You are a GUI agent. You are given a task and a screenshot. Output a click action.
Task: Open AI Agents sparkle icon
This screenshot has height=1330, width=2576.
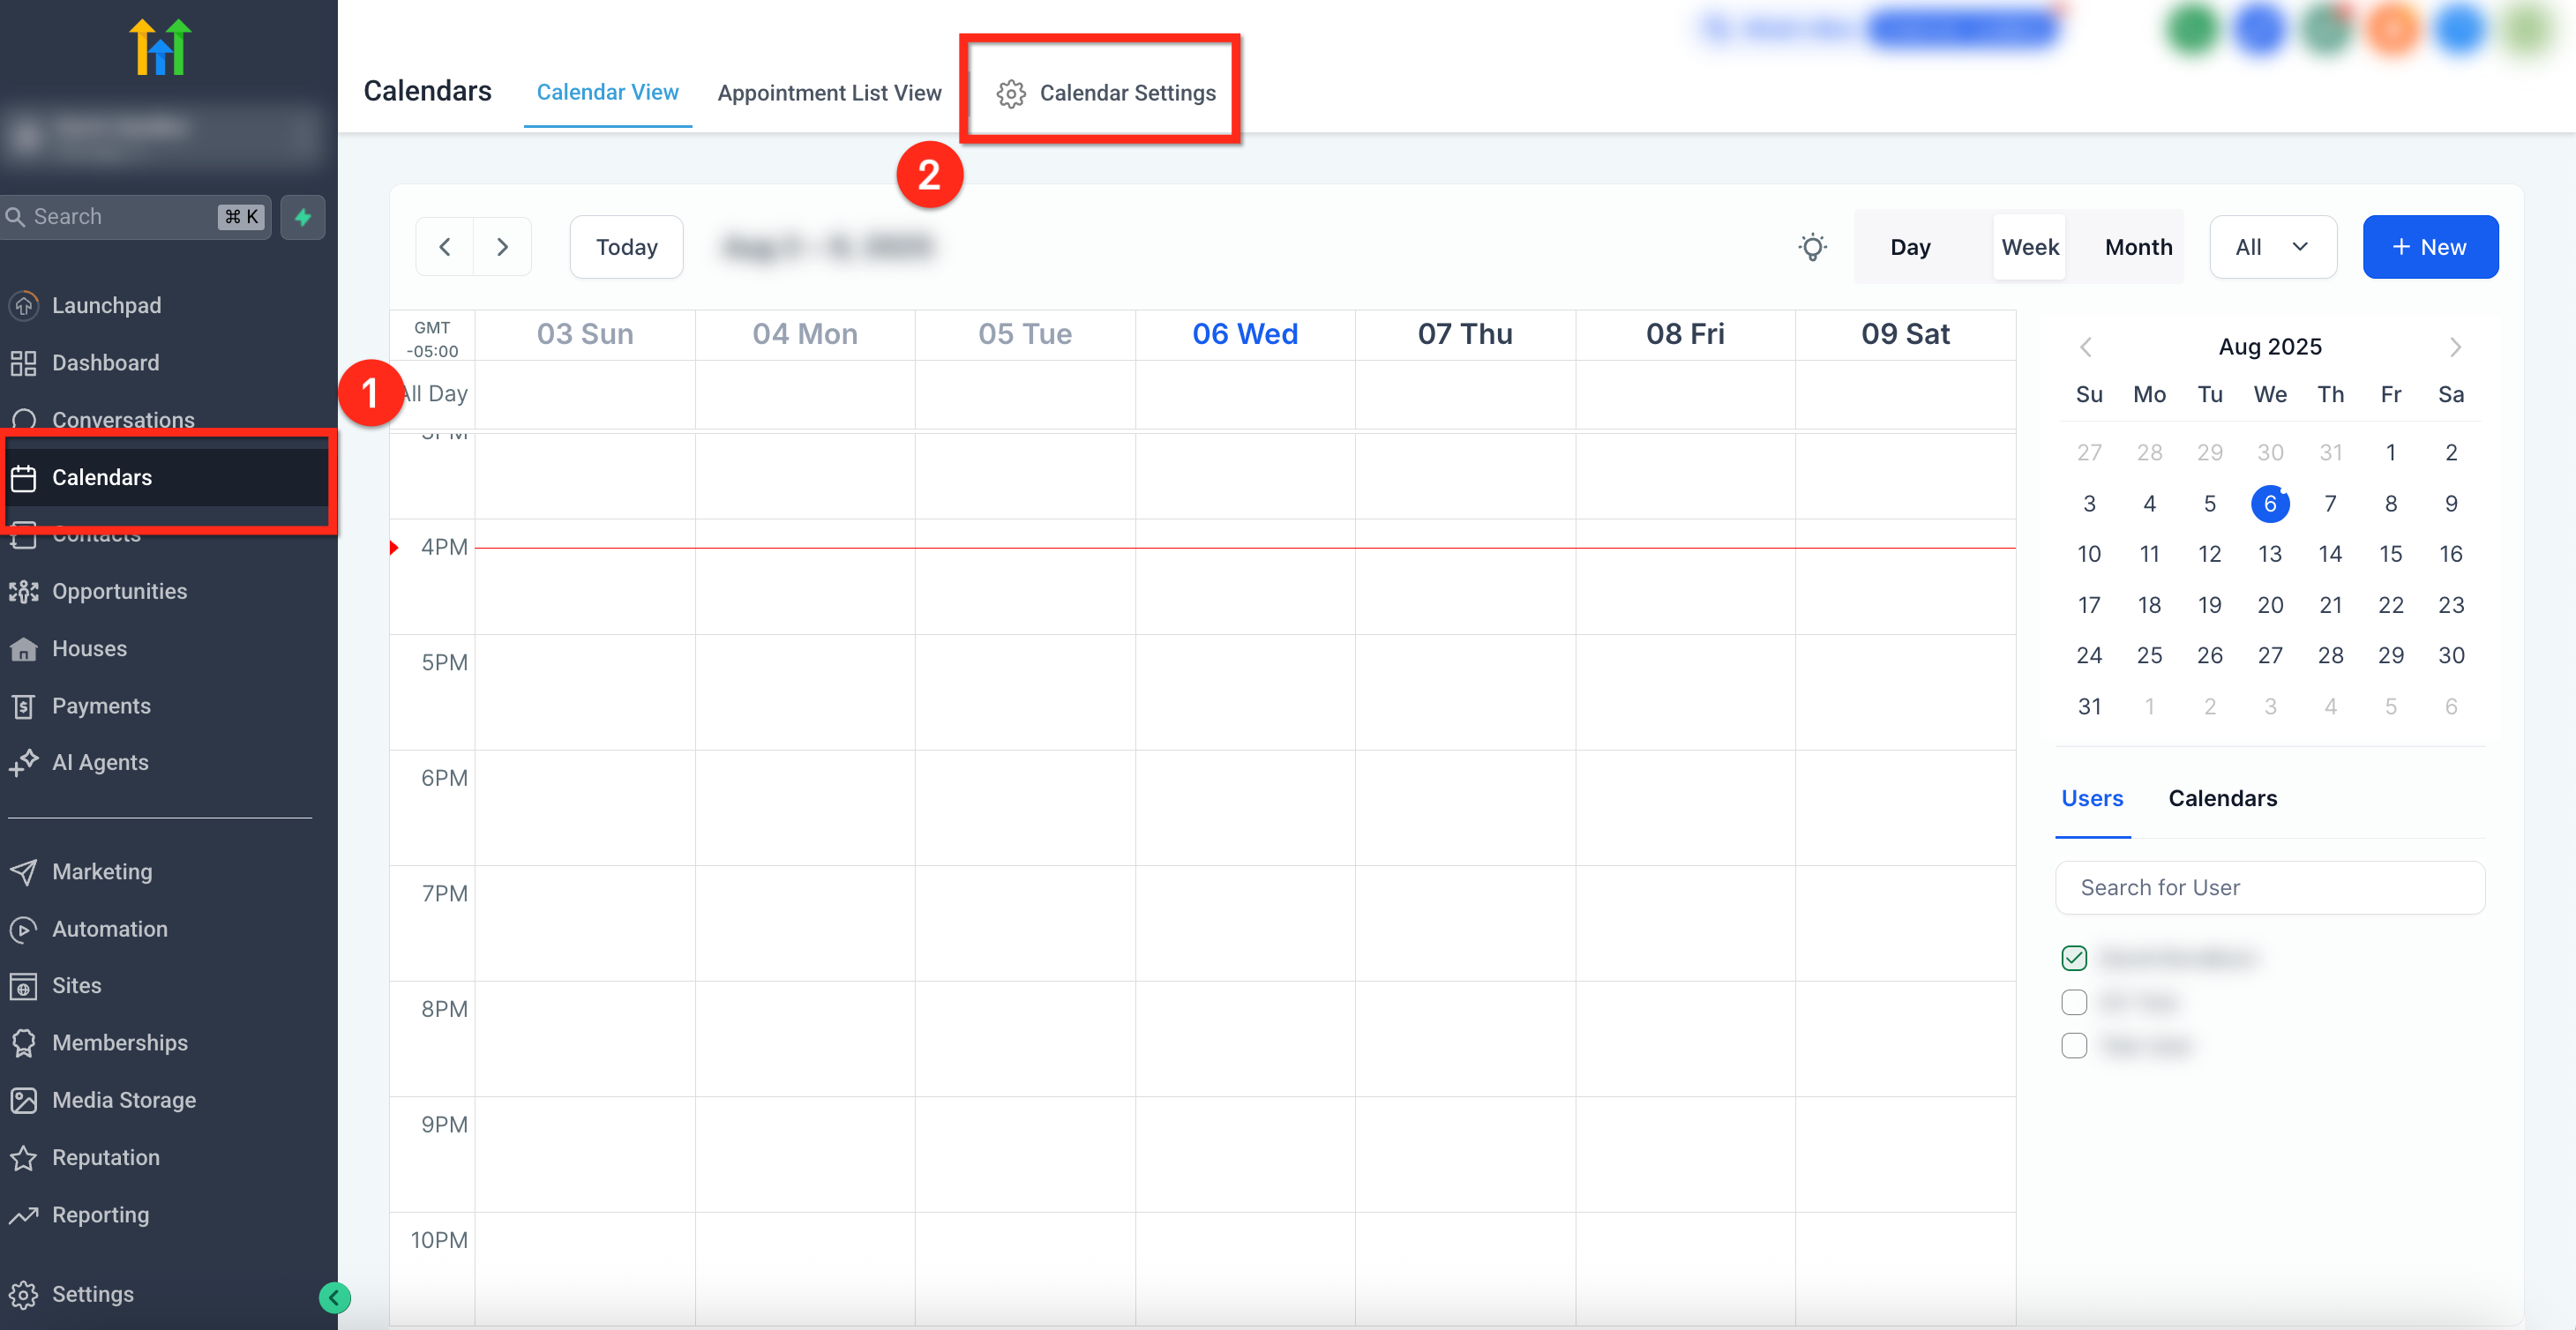[x=24, y=762]
